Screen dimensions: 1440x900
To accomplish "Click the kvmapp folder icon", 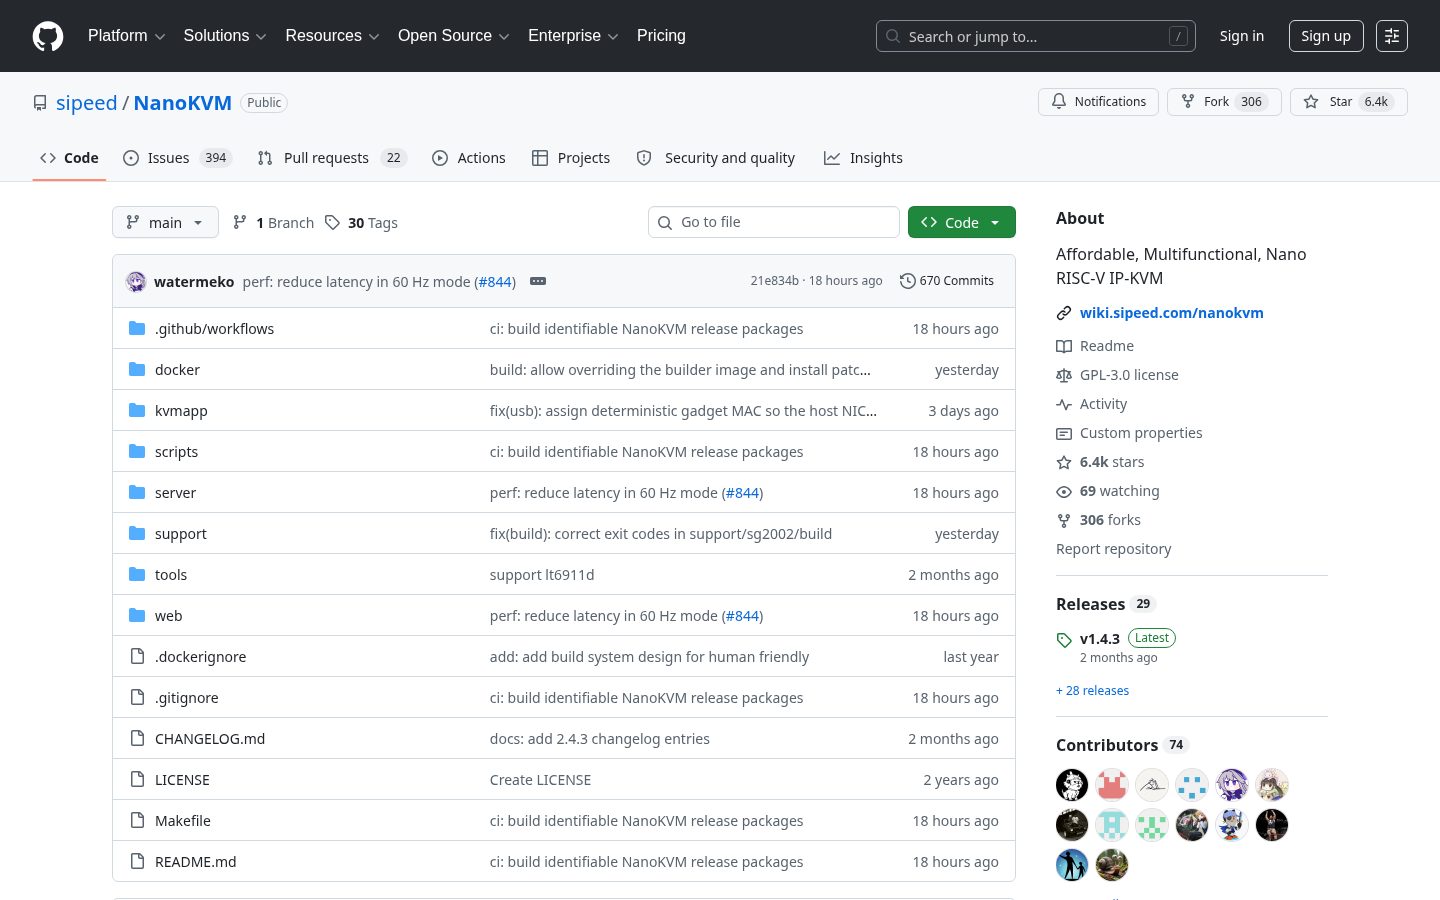I will (x=137, y=410).
